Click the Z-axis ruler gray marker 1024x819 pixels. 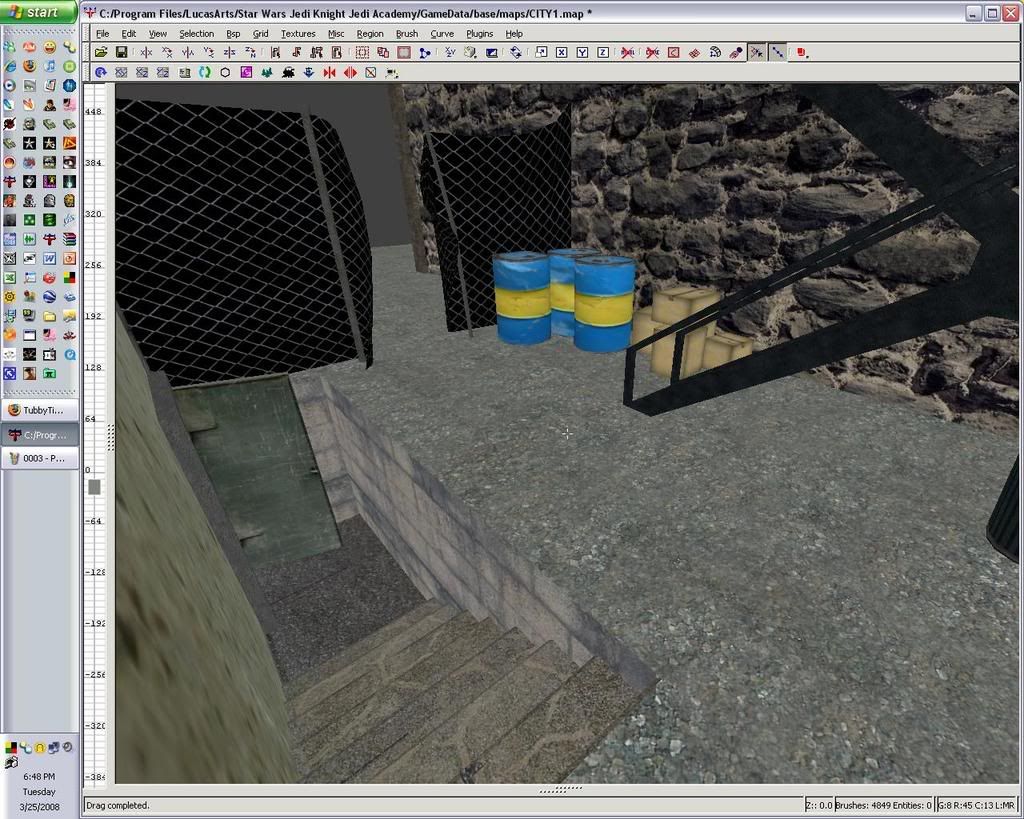pos(94,487)
